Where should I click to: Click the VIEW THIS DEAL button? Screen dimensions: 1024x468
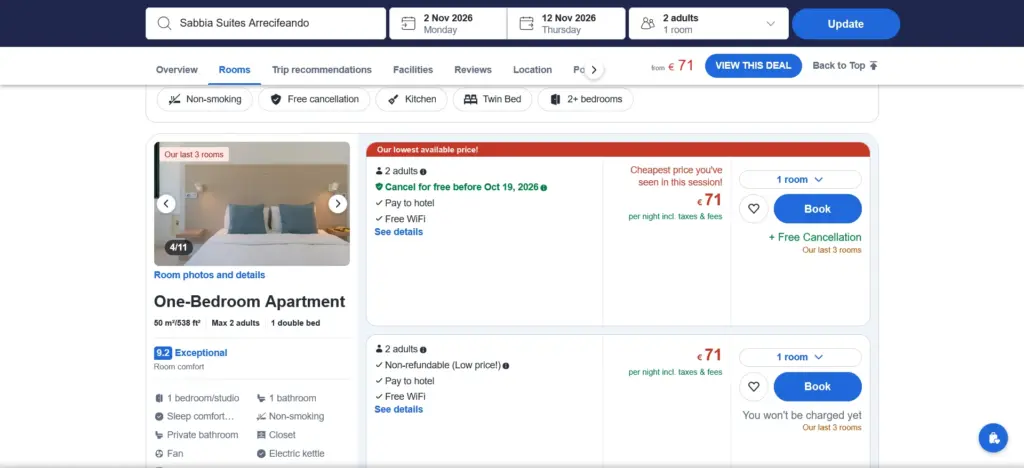click(753, 65)
